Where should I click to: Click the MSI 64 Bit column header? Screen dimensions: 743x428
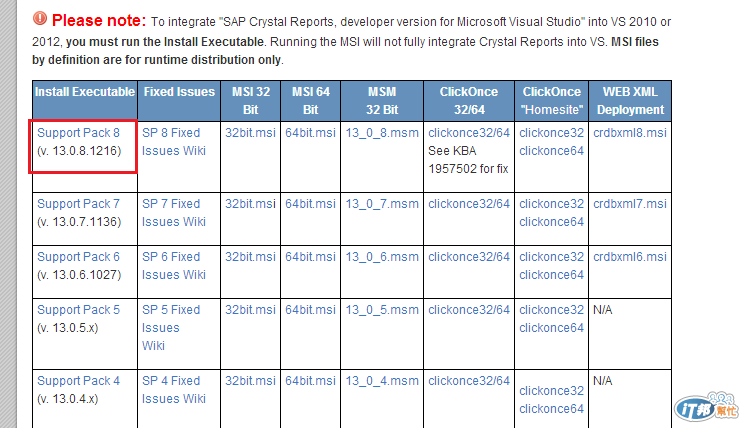tap(310, 101)
